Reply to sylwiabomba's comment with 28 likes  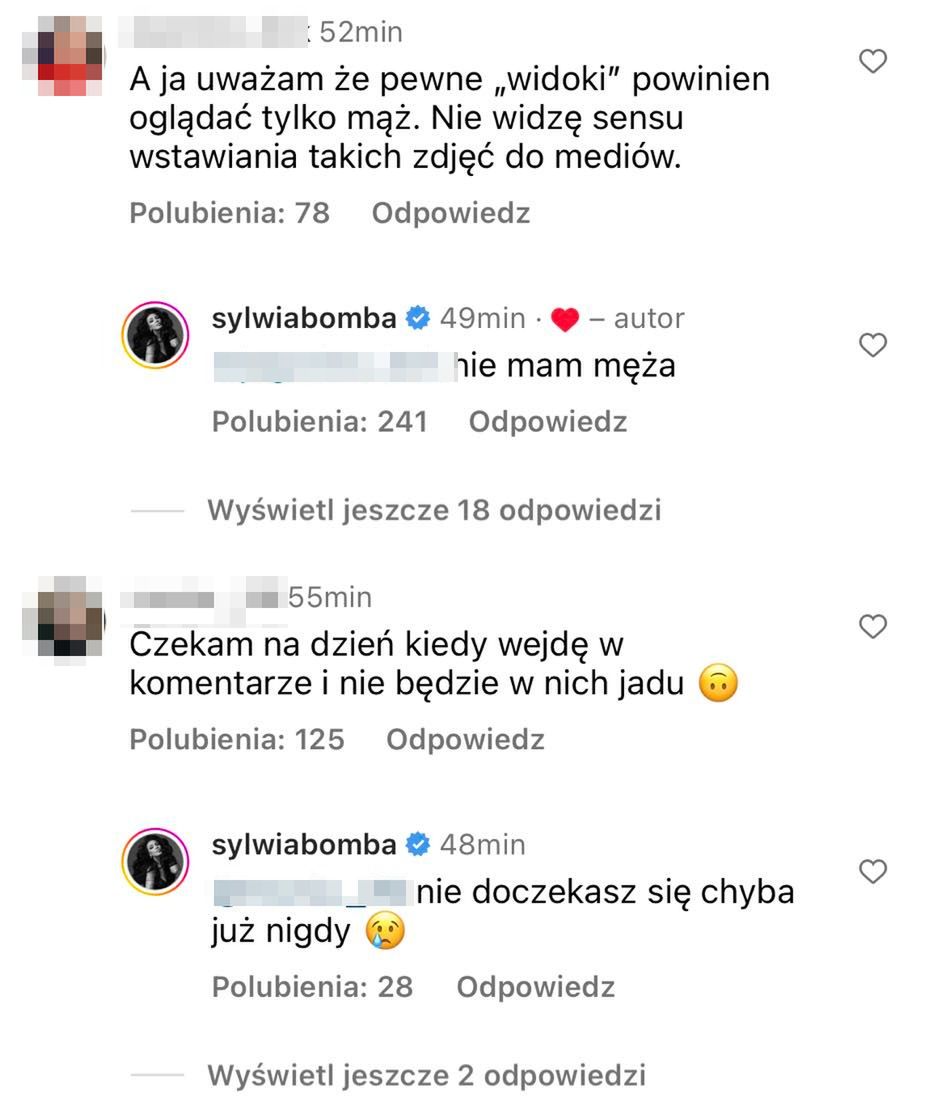click(535, 987)
